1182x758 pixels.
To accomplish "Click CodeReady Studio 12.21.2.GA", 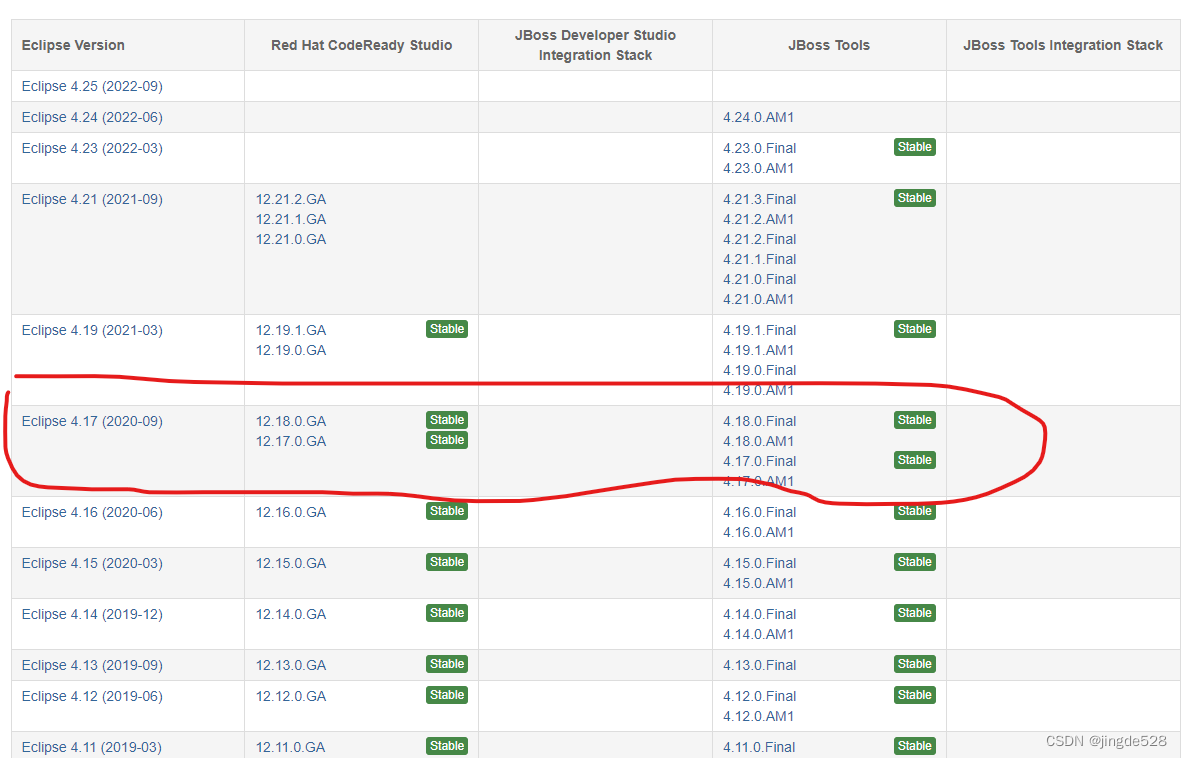I will tap(291, 200).
